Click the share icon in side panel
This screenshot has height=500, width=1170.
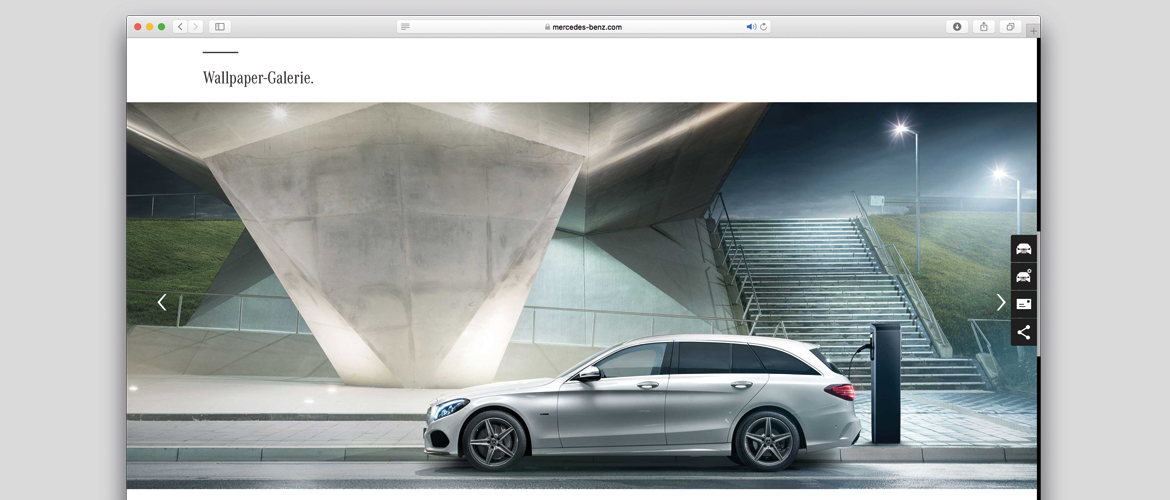pyautogui.click(x=1024, y=332)
